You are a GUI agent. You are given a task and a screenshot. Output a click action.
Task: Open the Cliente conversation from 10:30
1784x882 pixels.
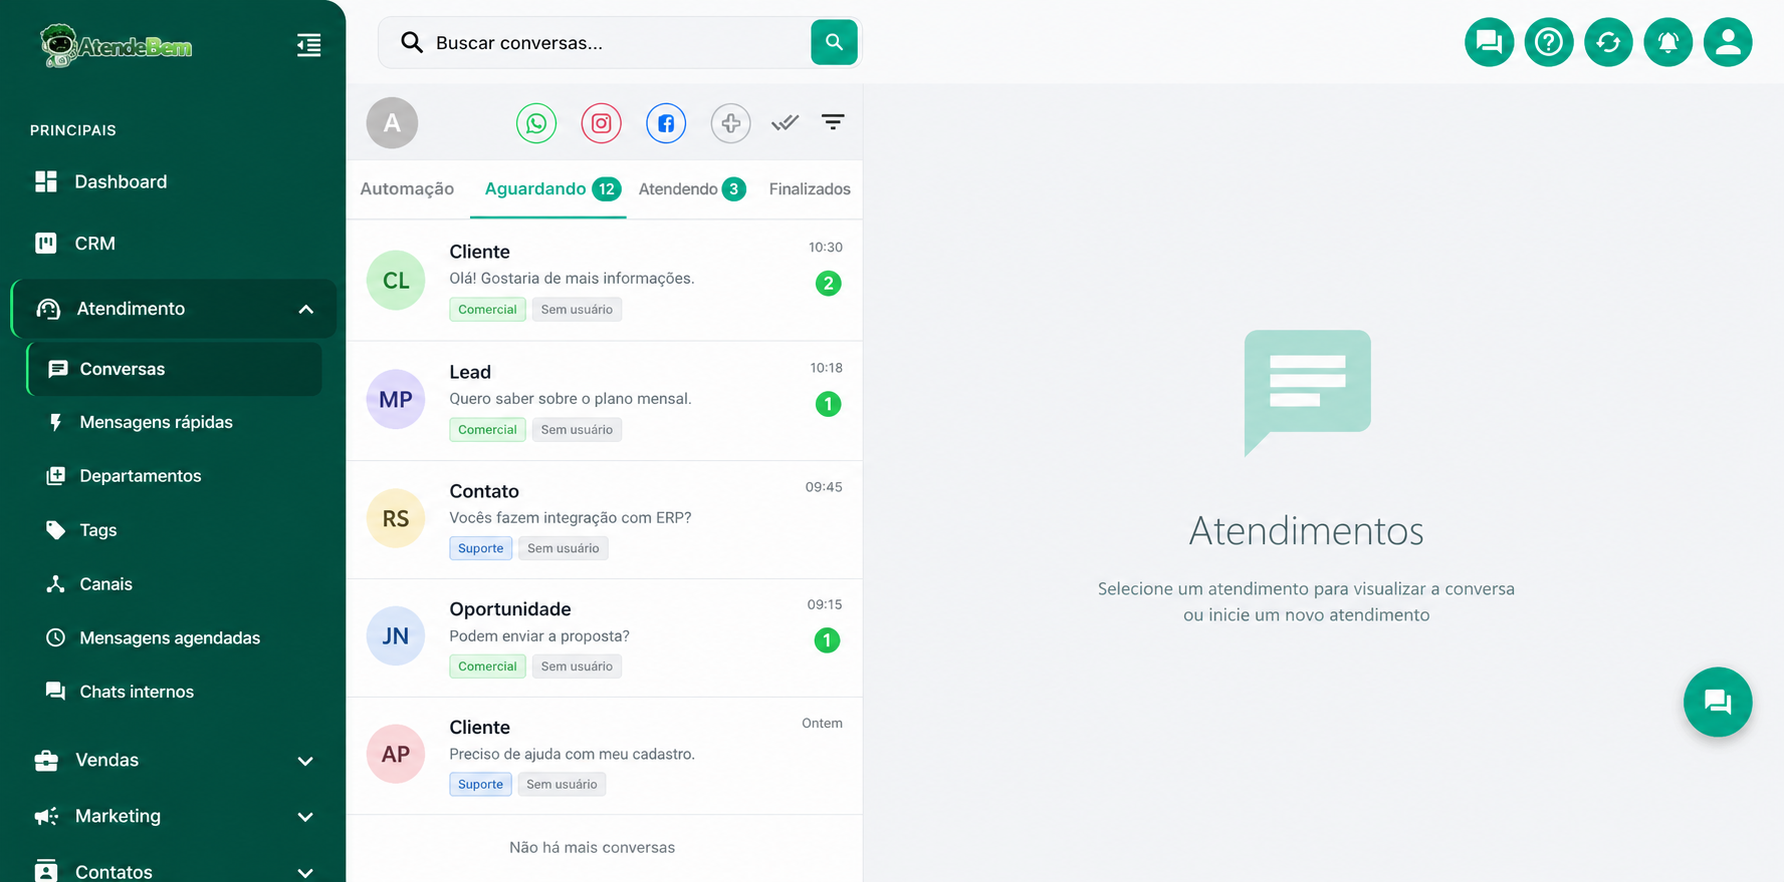click(x=604, y=280)
